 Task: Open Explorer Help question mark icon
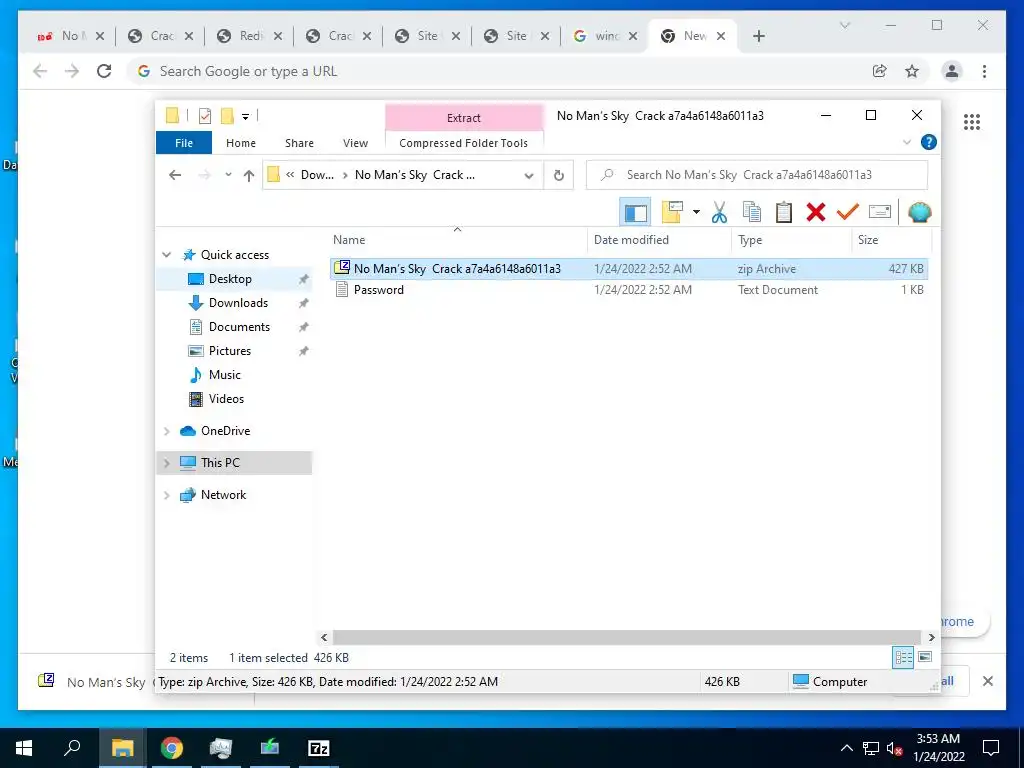tap(929, 142)
